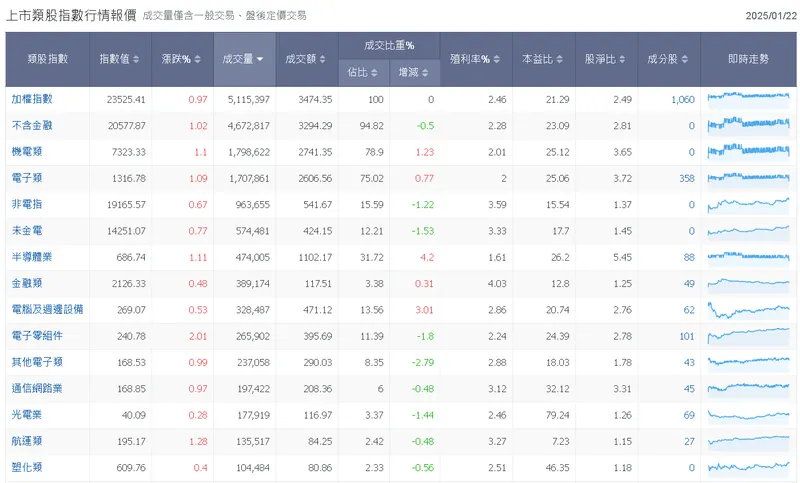Viewport: 800px width, 483px height.
Task: Select 光電業 本益比 value 79.24
Action: [x=557, y=415]
